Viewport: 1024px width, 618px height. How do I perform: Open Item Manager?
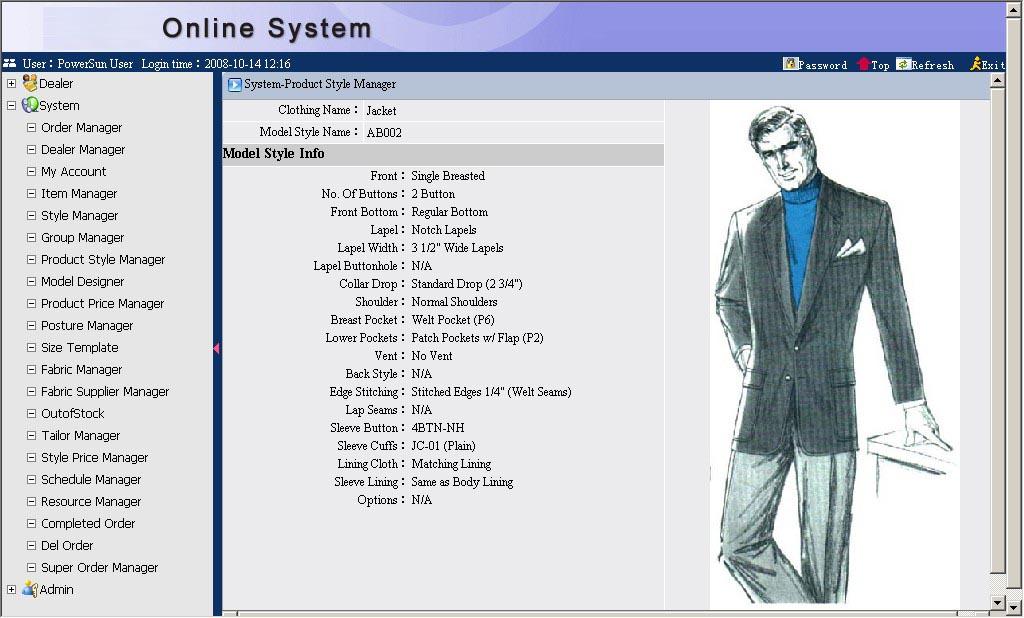click(79, 193)
